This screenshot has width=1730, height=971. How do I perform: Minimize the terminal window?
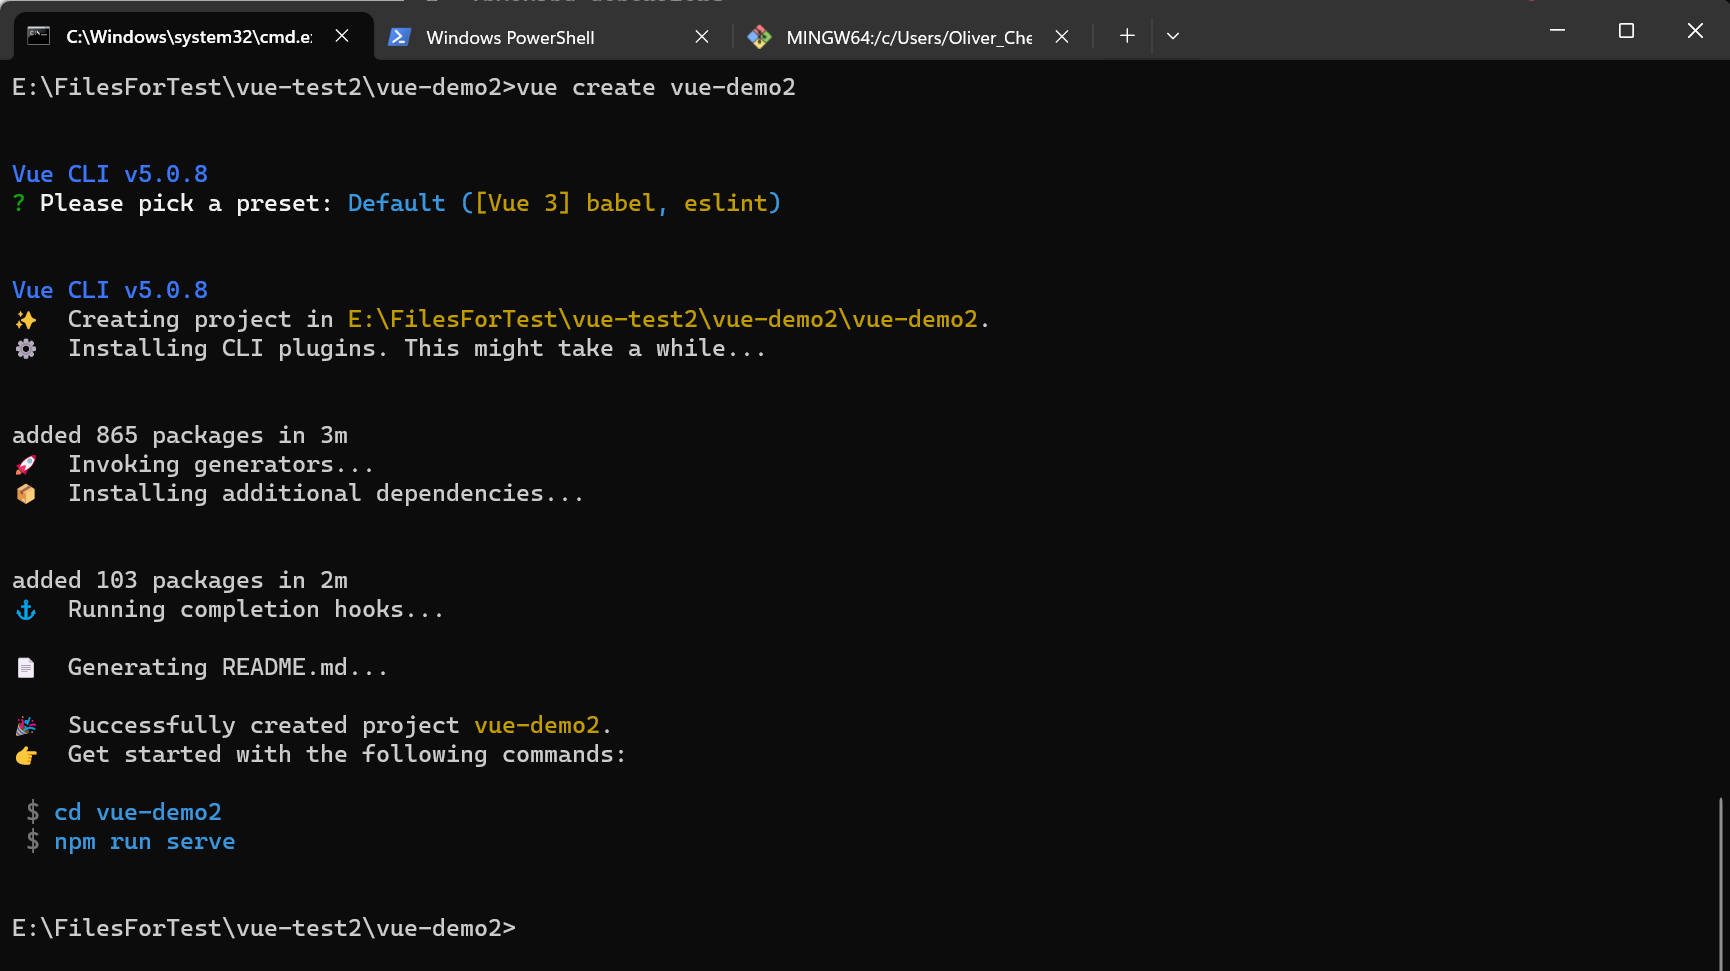[1557, 31]
